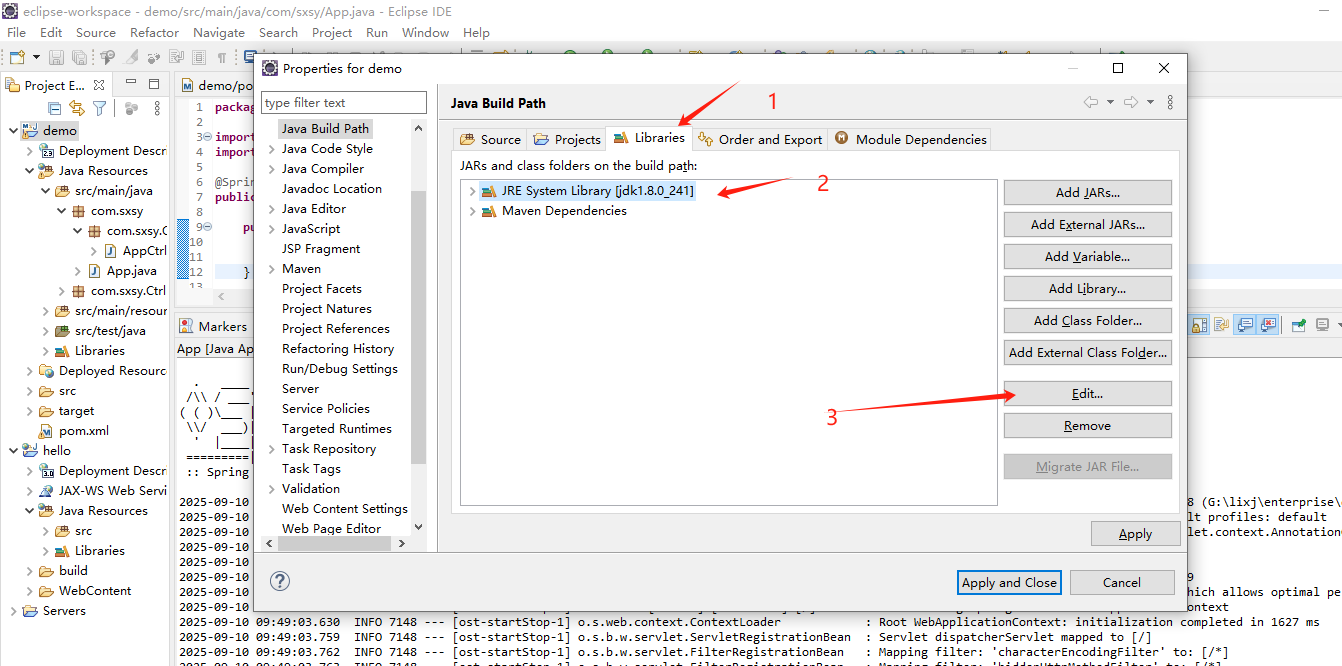The image size is (1342, 666).
Task: Toggle Show Console on Standard Out change
Action: pyautogui.click(x=1245, y=325)
